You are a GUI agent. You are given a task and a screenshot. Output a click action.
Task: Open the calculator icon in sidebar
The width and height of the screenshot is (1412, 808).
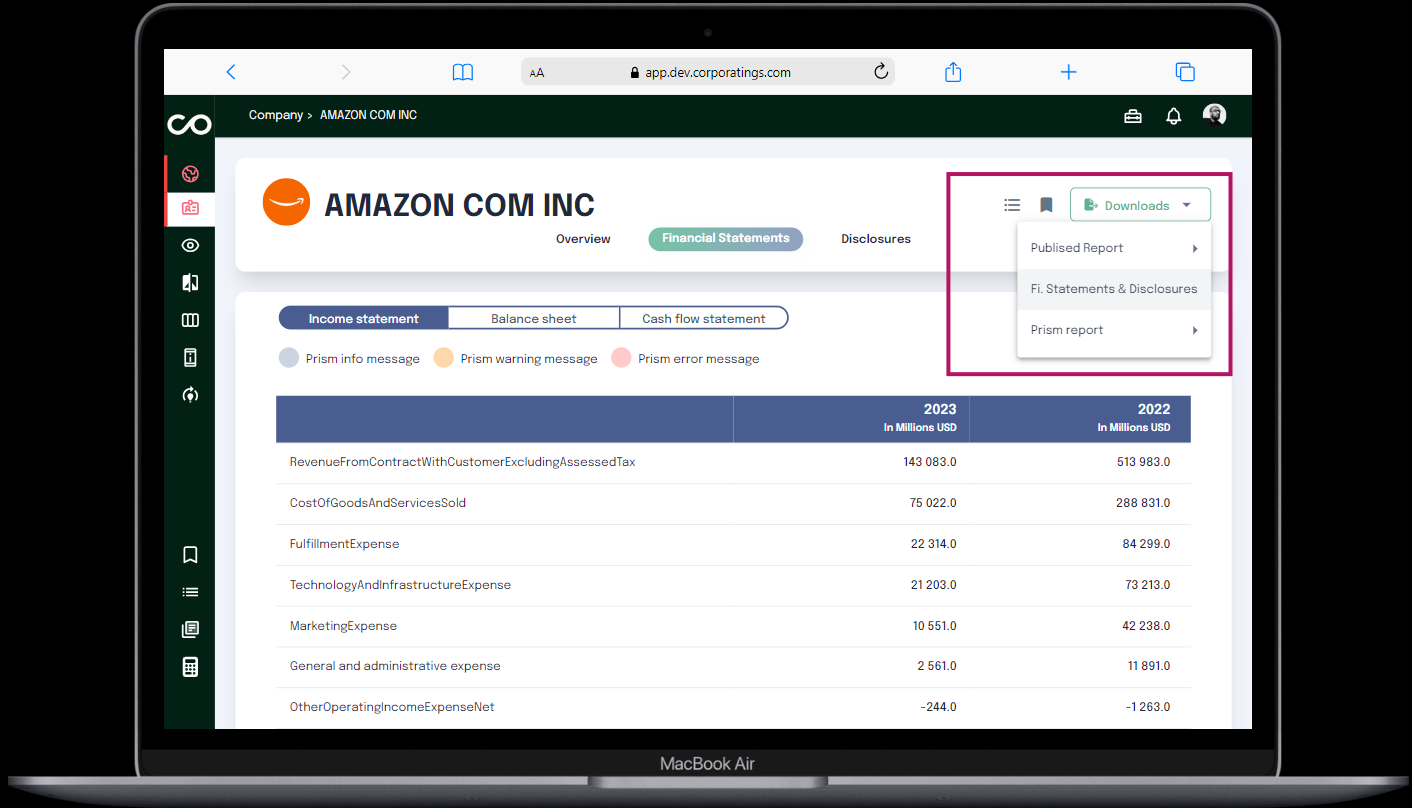(190, 667)
